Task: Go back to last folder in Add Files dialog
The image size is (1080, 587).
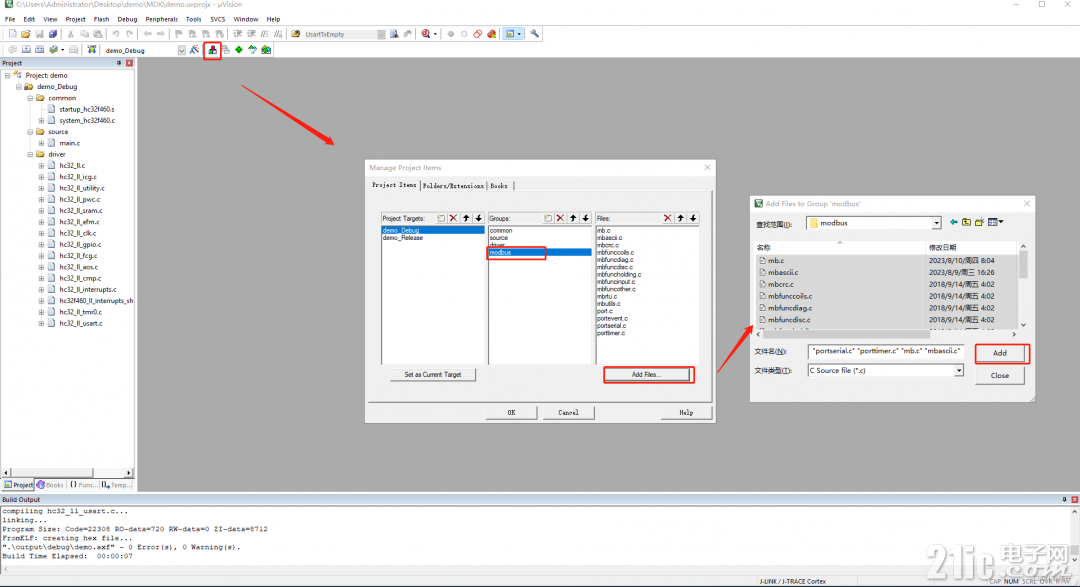Action: (954, 223)
